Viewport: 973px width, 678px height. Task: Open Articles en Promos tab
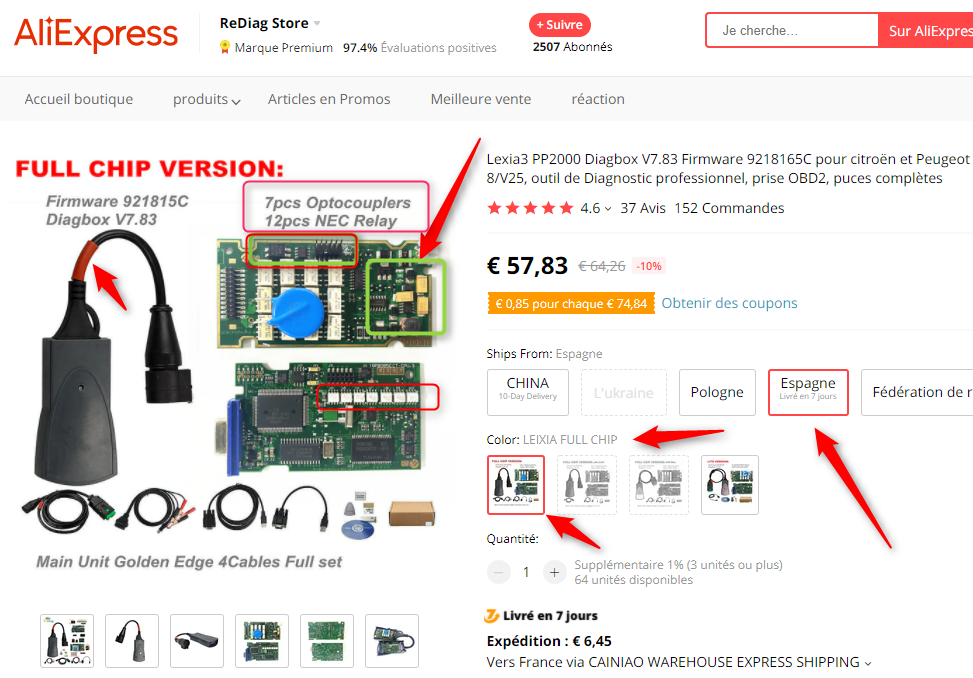[x=329, y=99]
